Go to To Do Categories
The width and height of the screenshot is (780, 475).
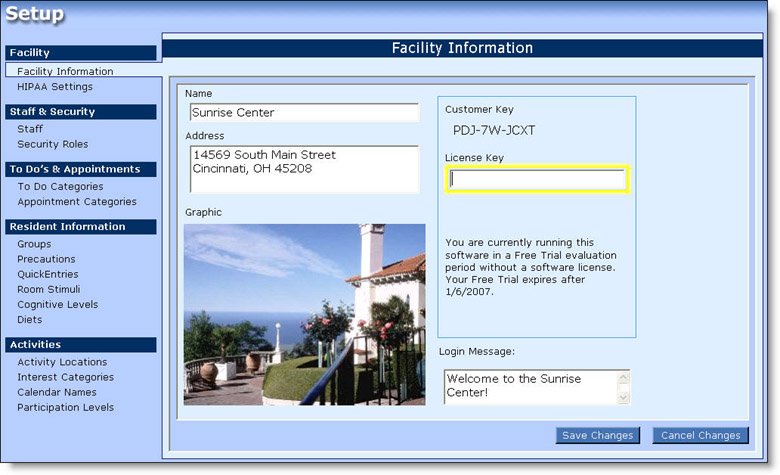click(60, 186)
